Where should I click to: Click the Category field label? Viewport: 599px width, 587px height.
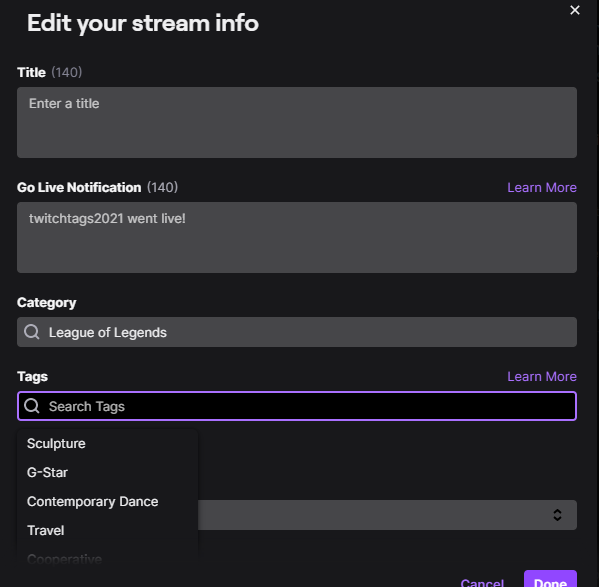pos(47,302)
